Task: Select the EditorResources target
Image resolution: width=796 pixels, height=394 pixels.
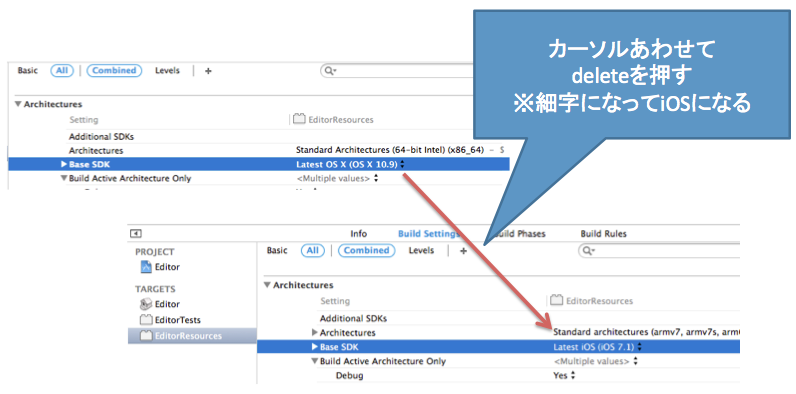Action: pos(192,336)
